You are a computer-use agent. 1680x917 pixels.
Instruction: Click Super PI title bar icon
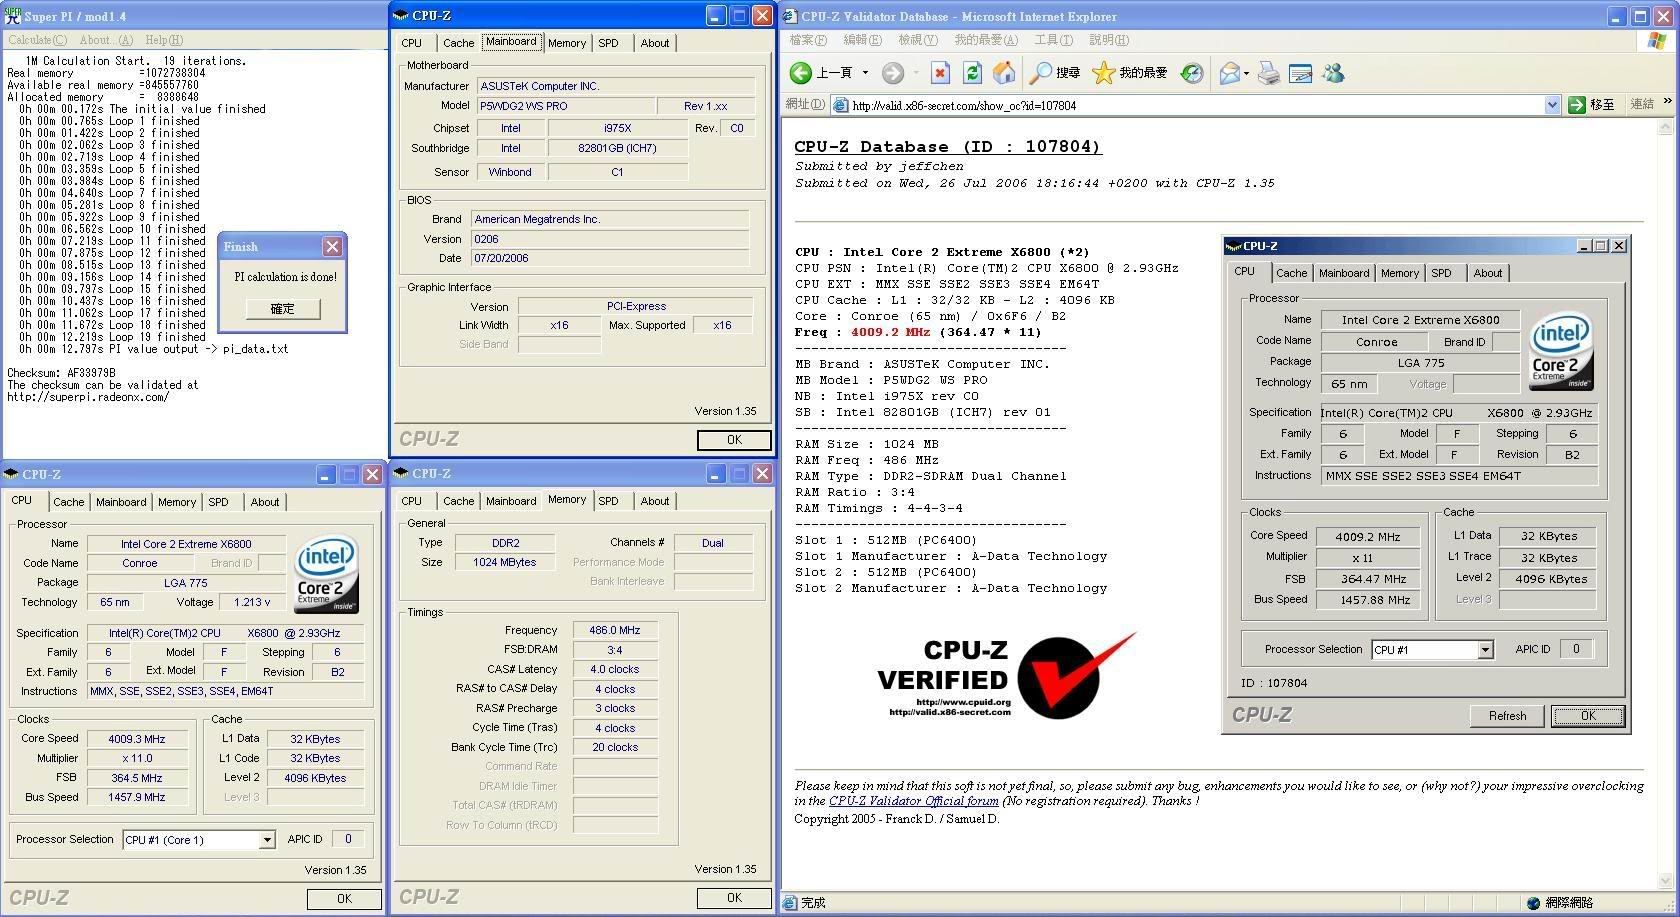point(13,15)
